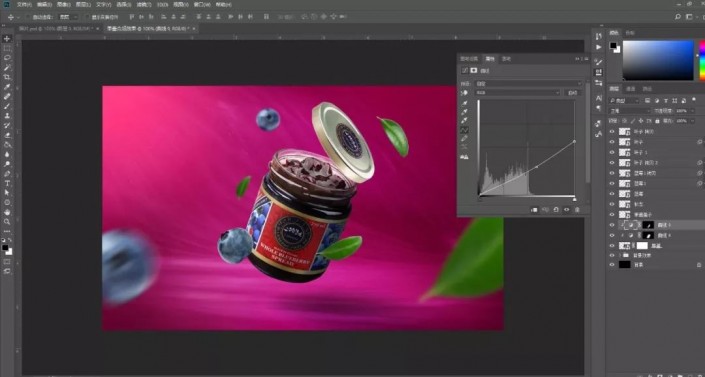Select the upper-right curve control point
The height and width of the screenshot is (377, 705).
[574, 142]
